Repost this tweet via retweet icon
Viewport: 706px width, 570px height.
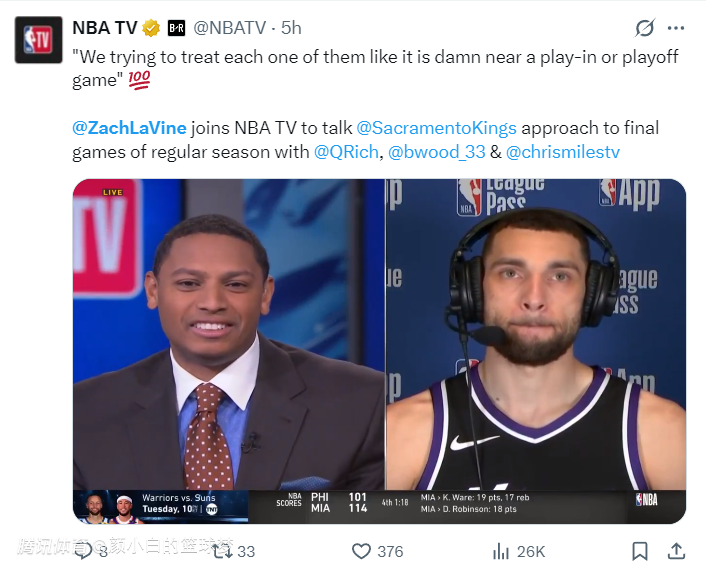click(220, 551)
